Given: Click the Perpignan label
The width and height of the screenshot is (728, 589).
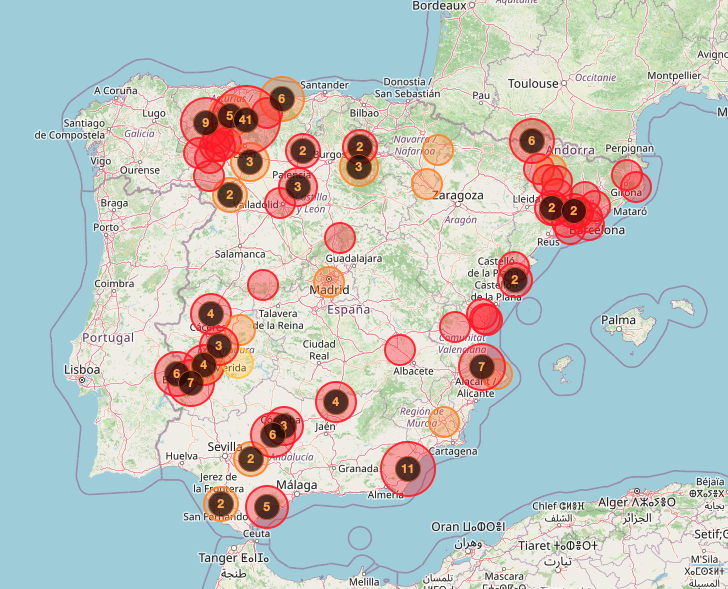Looking at the screenshot, I should tap(630, 149).
